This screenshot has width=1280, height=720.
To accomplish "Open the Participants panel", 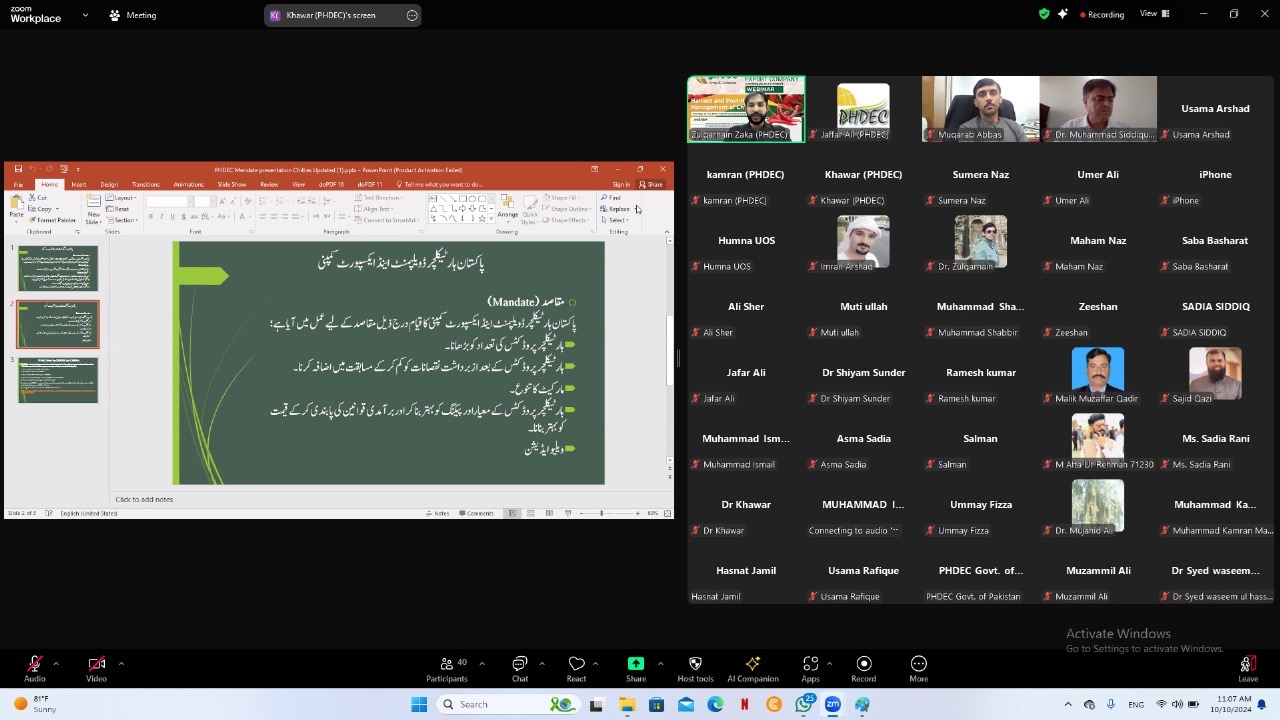I will point(446,668).
